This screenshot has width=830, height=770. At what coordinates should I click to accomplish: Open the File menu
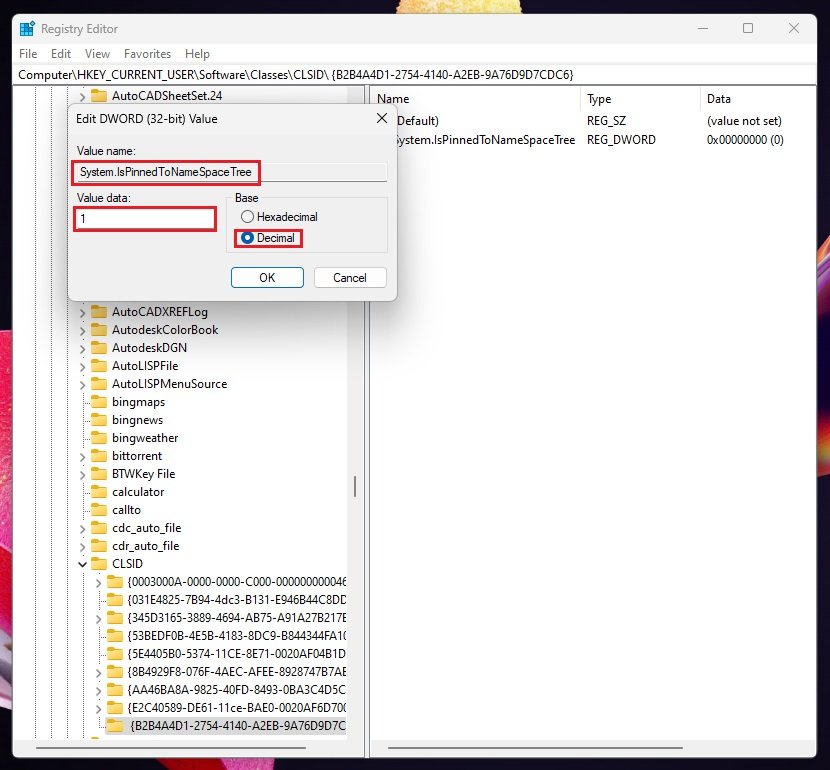(x=28, y=54)
